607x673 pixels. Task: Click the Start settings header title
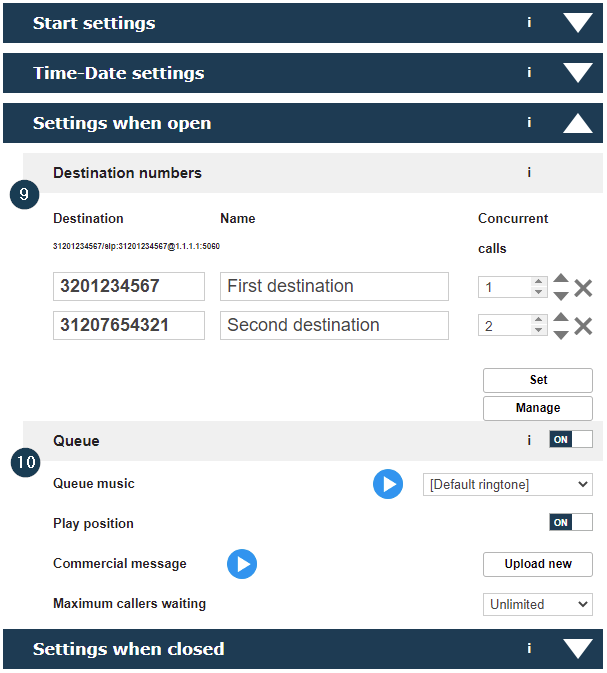94,23
